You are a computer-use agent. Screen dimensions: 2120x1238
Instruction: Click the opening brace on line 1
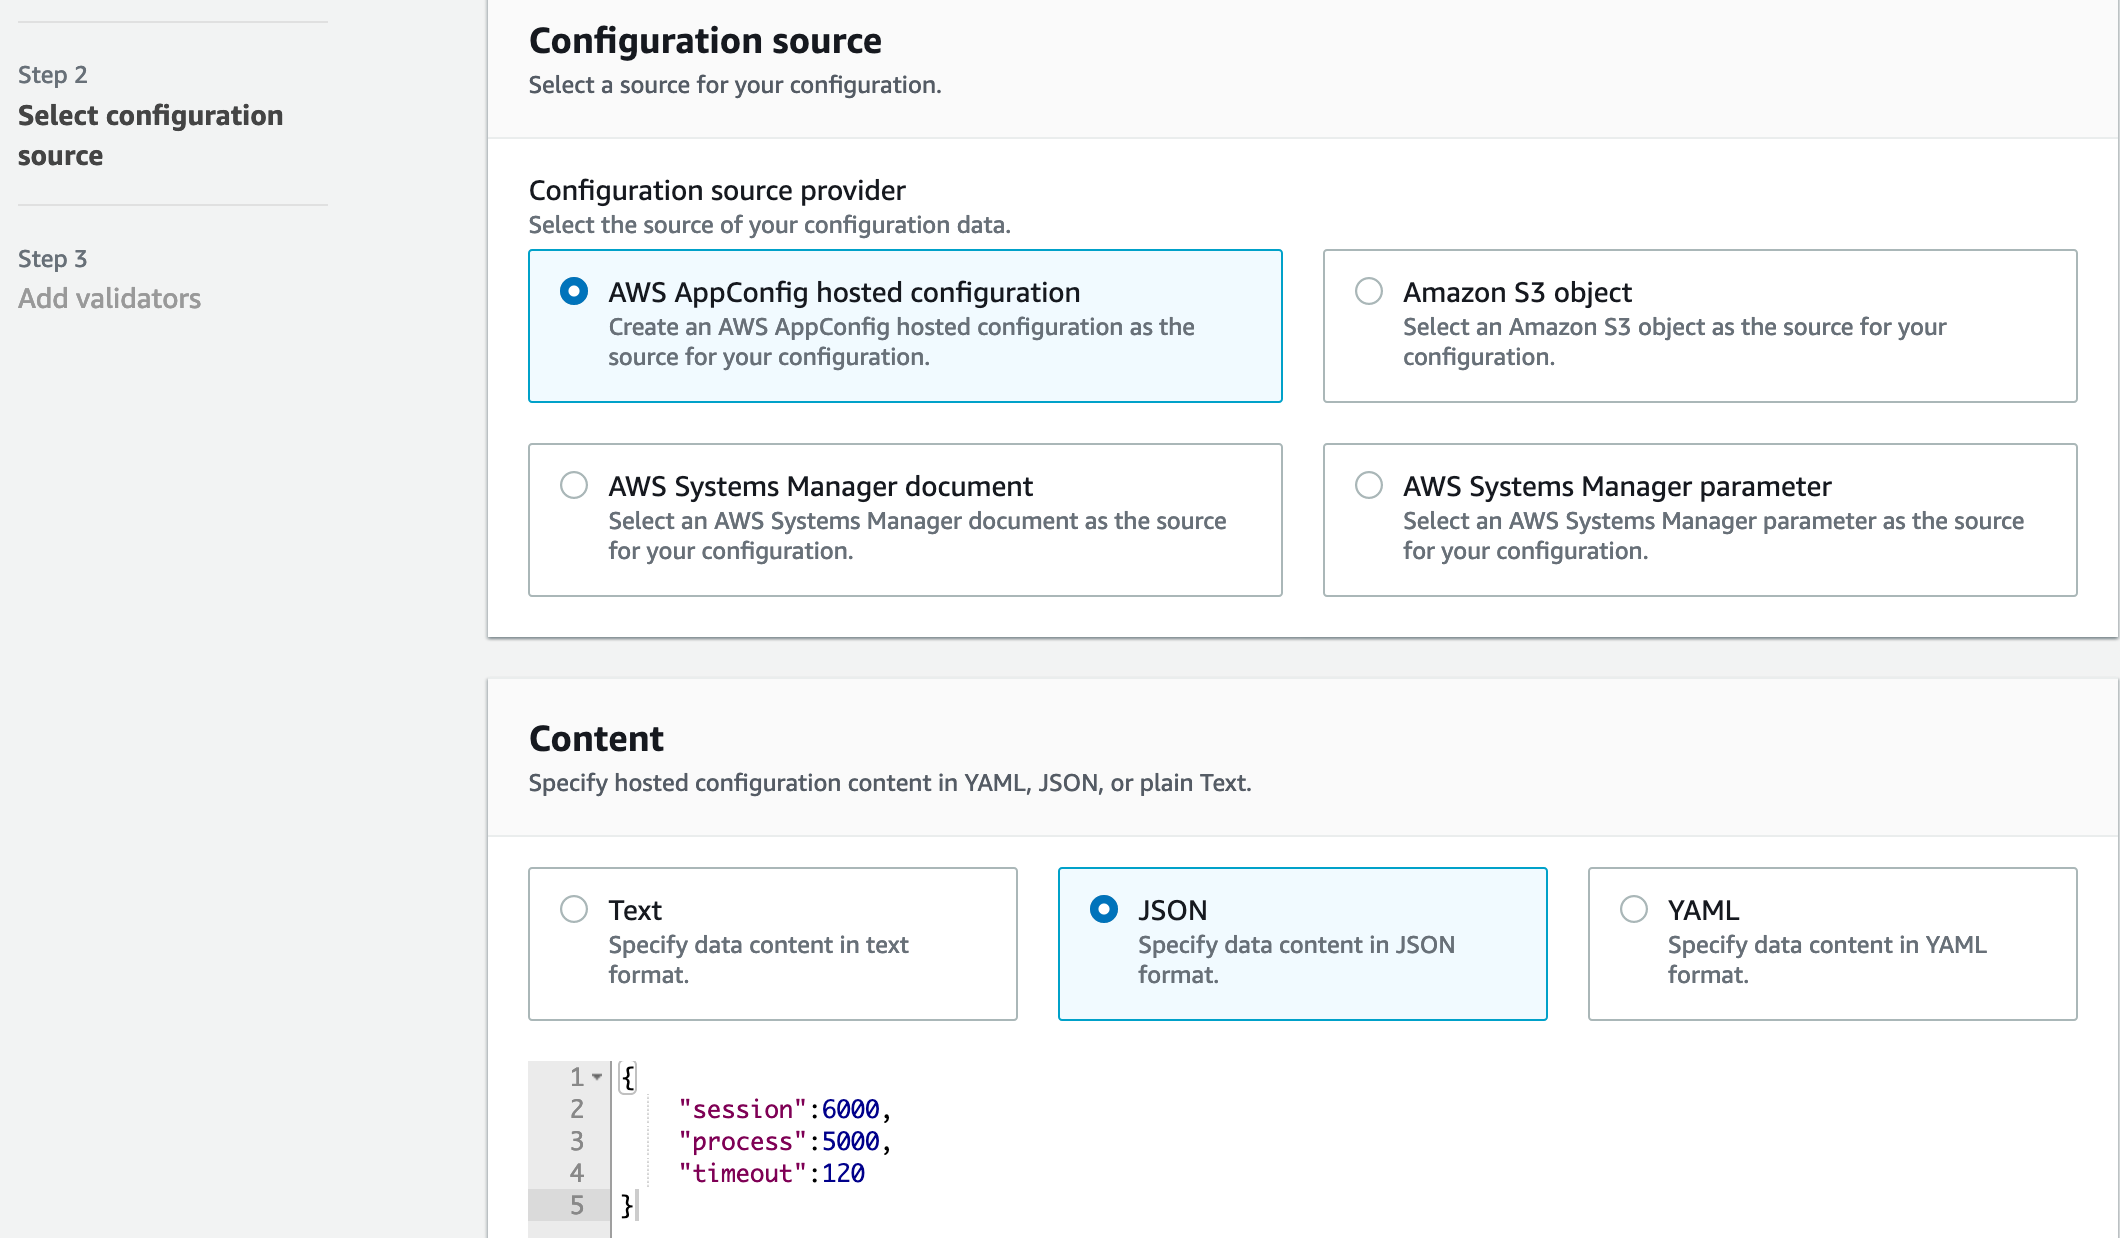pyautogui.click(x=628, y=1077)
